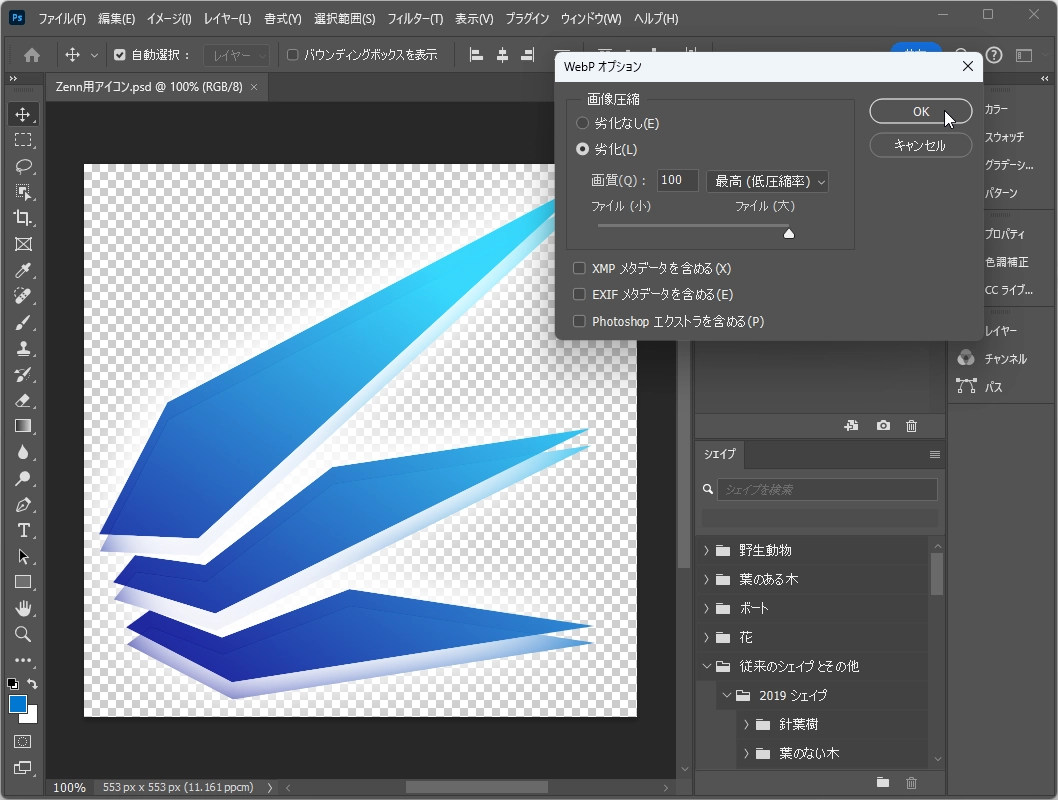Image resolution: width=1058 pixels, height=800 pixels.
Task: Select the Blur tool
Action: [x=23, y=453]
